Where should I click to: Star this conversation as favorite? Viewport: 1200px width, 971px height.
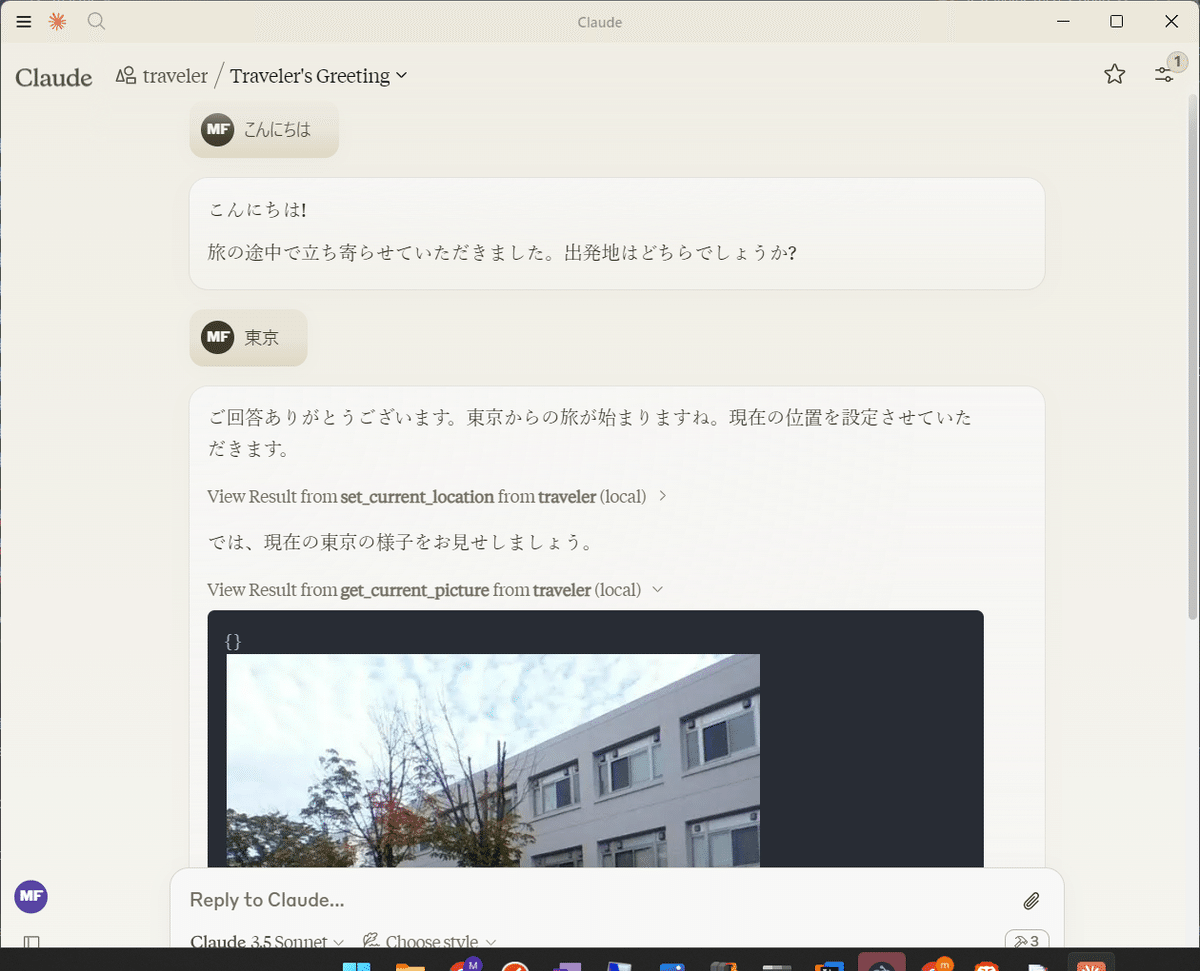click(x=1114, y=74)
